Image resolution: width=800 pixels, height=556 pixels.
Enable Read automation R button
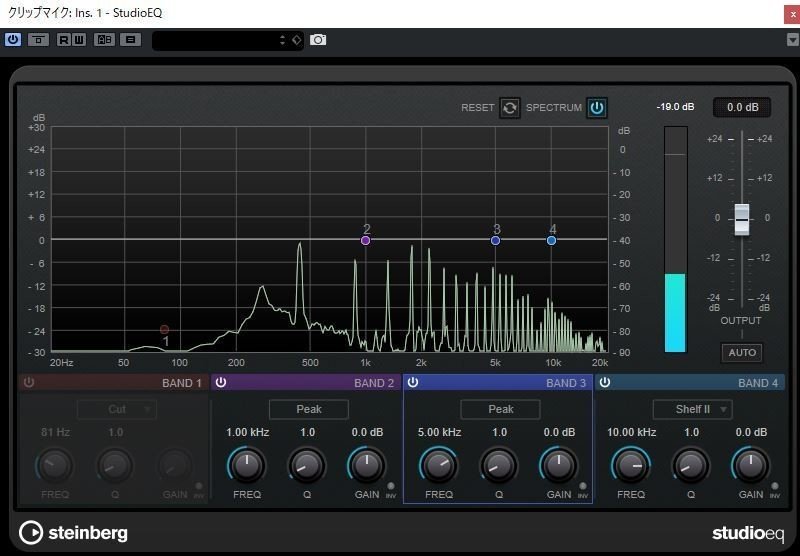(64, 39)
